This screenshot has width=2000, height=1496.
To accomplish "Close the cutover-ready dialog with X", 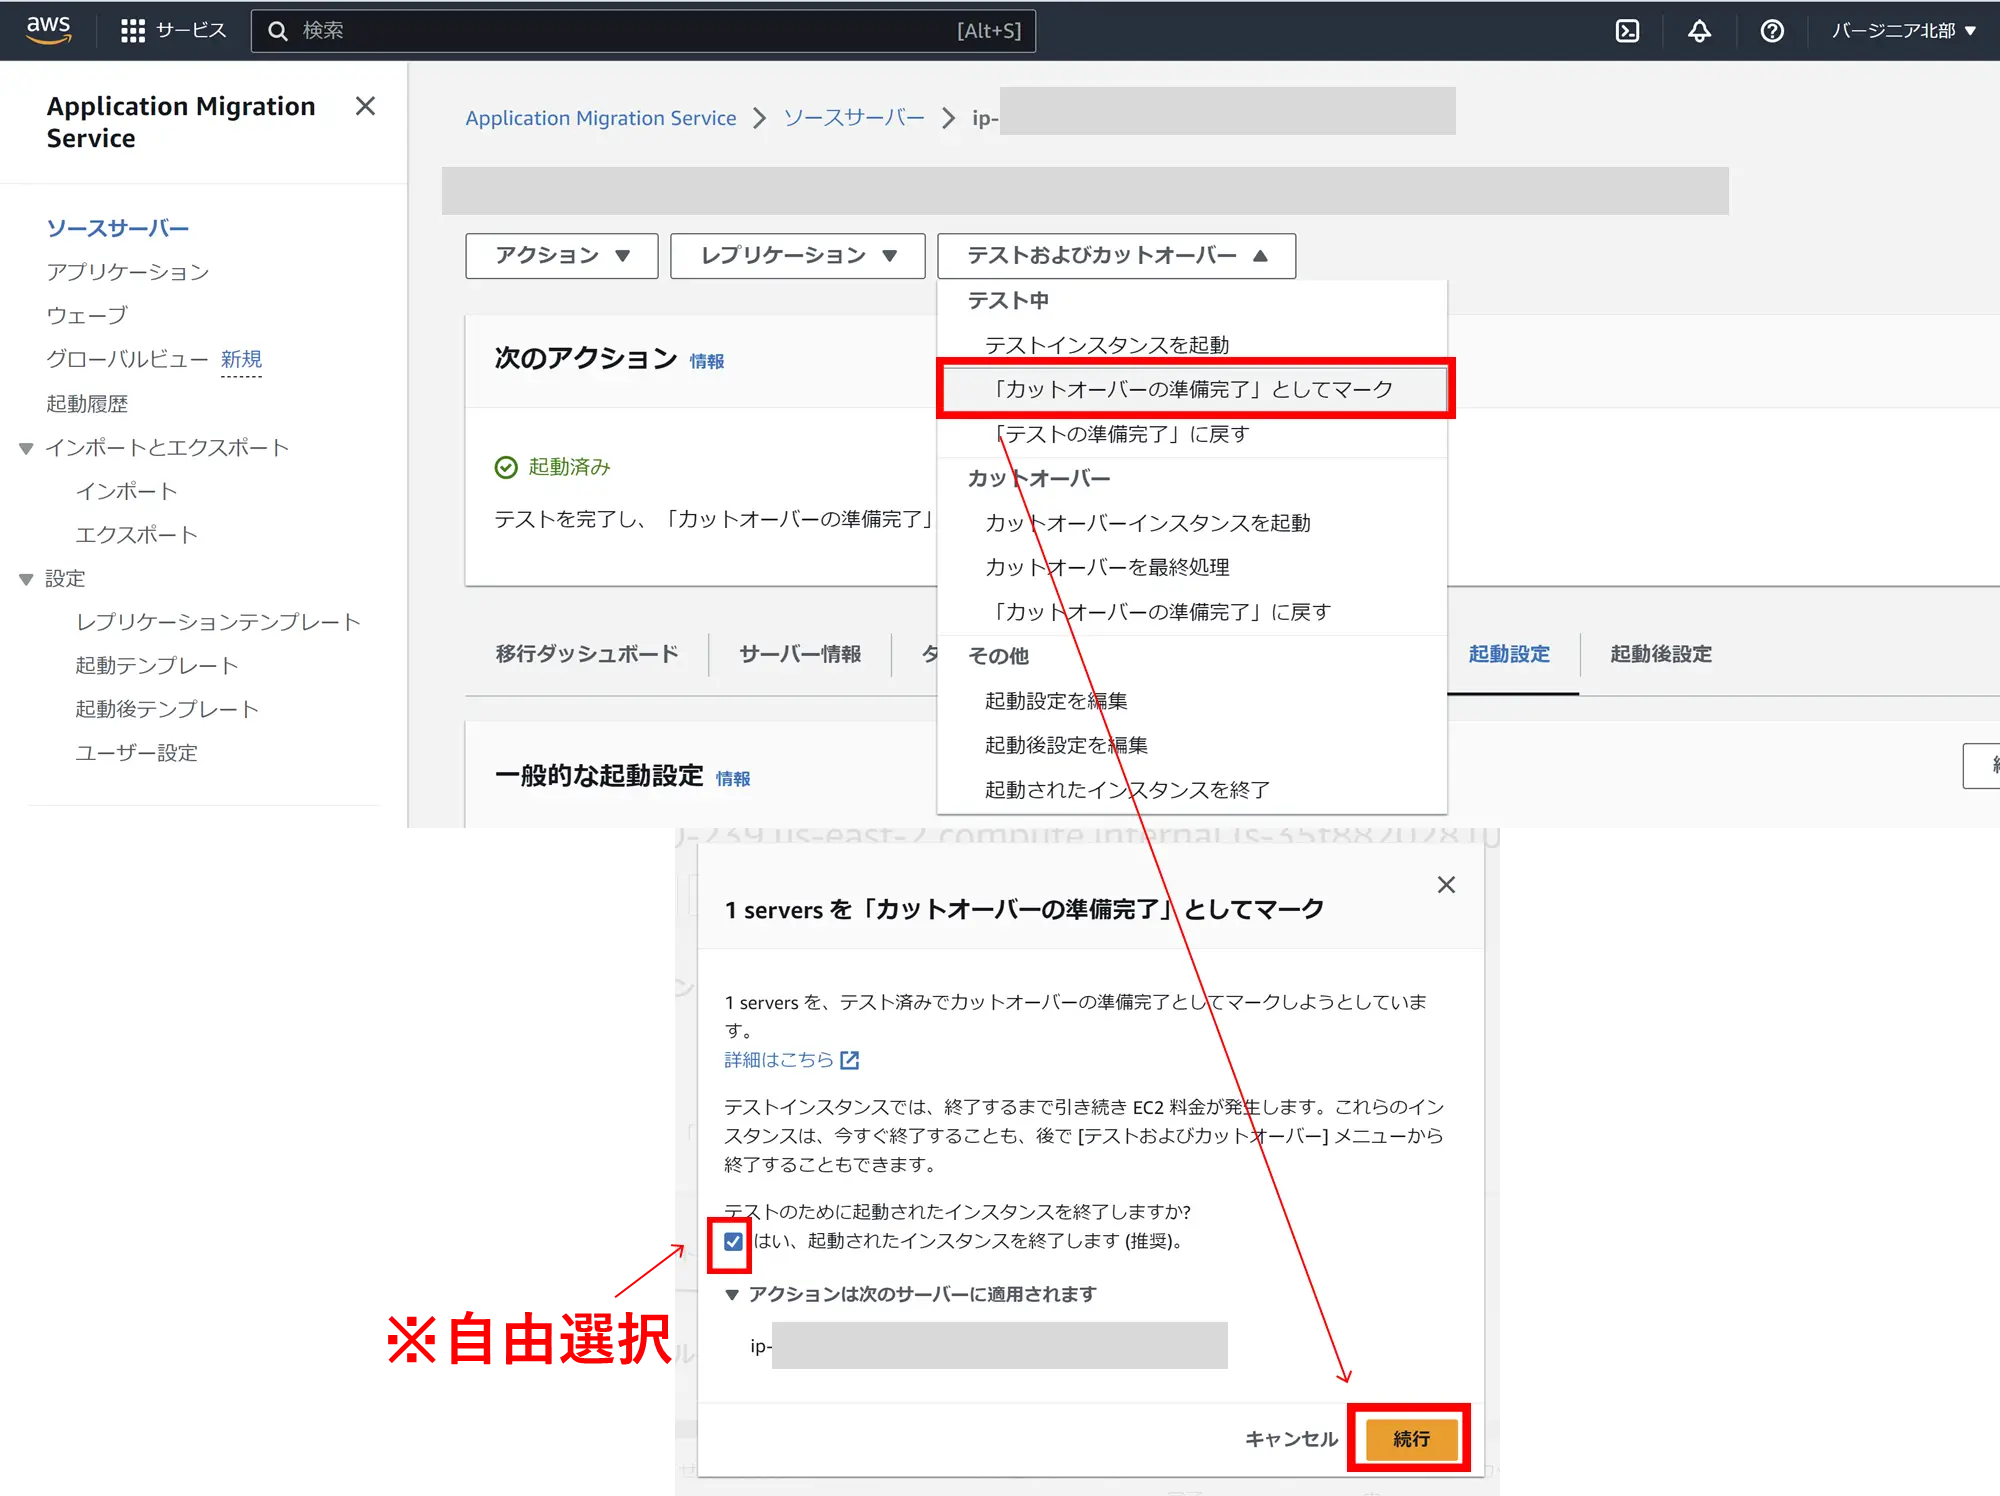I will [1445, 884].
